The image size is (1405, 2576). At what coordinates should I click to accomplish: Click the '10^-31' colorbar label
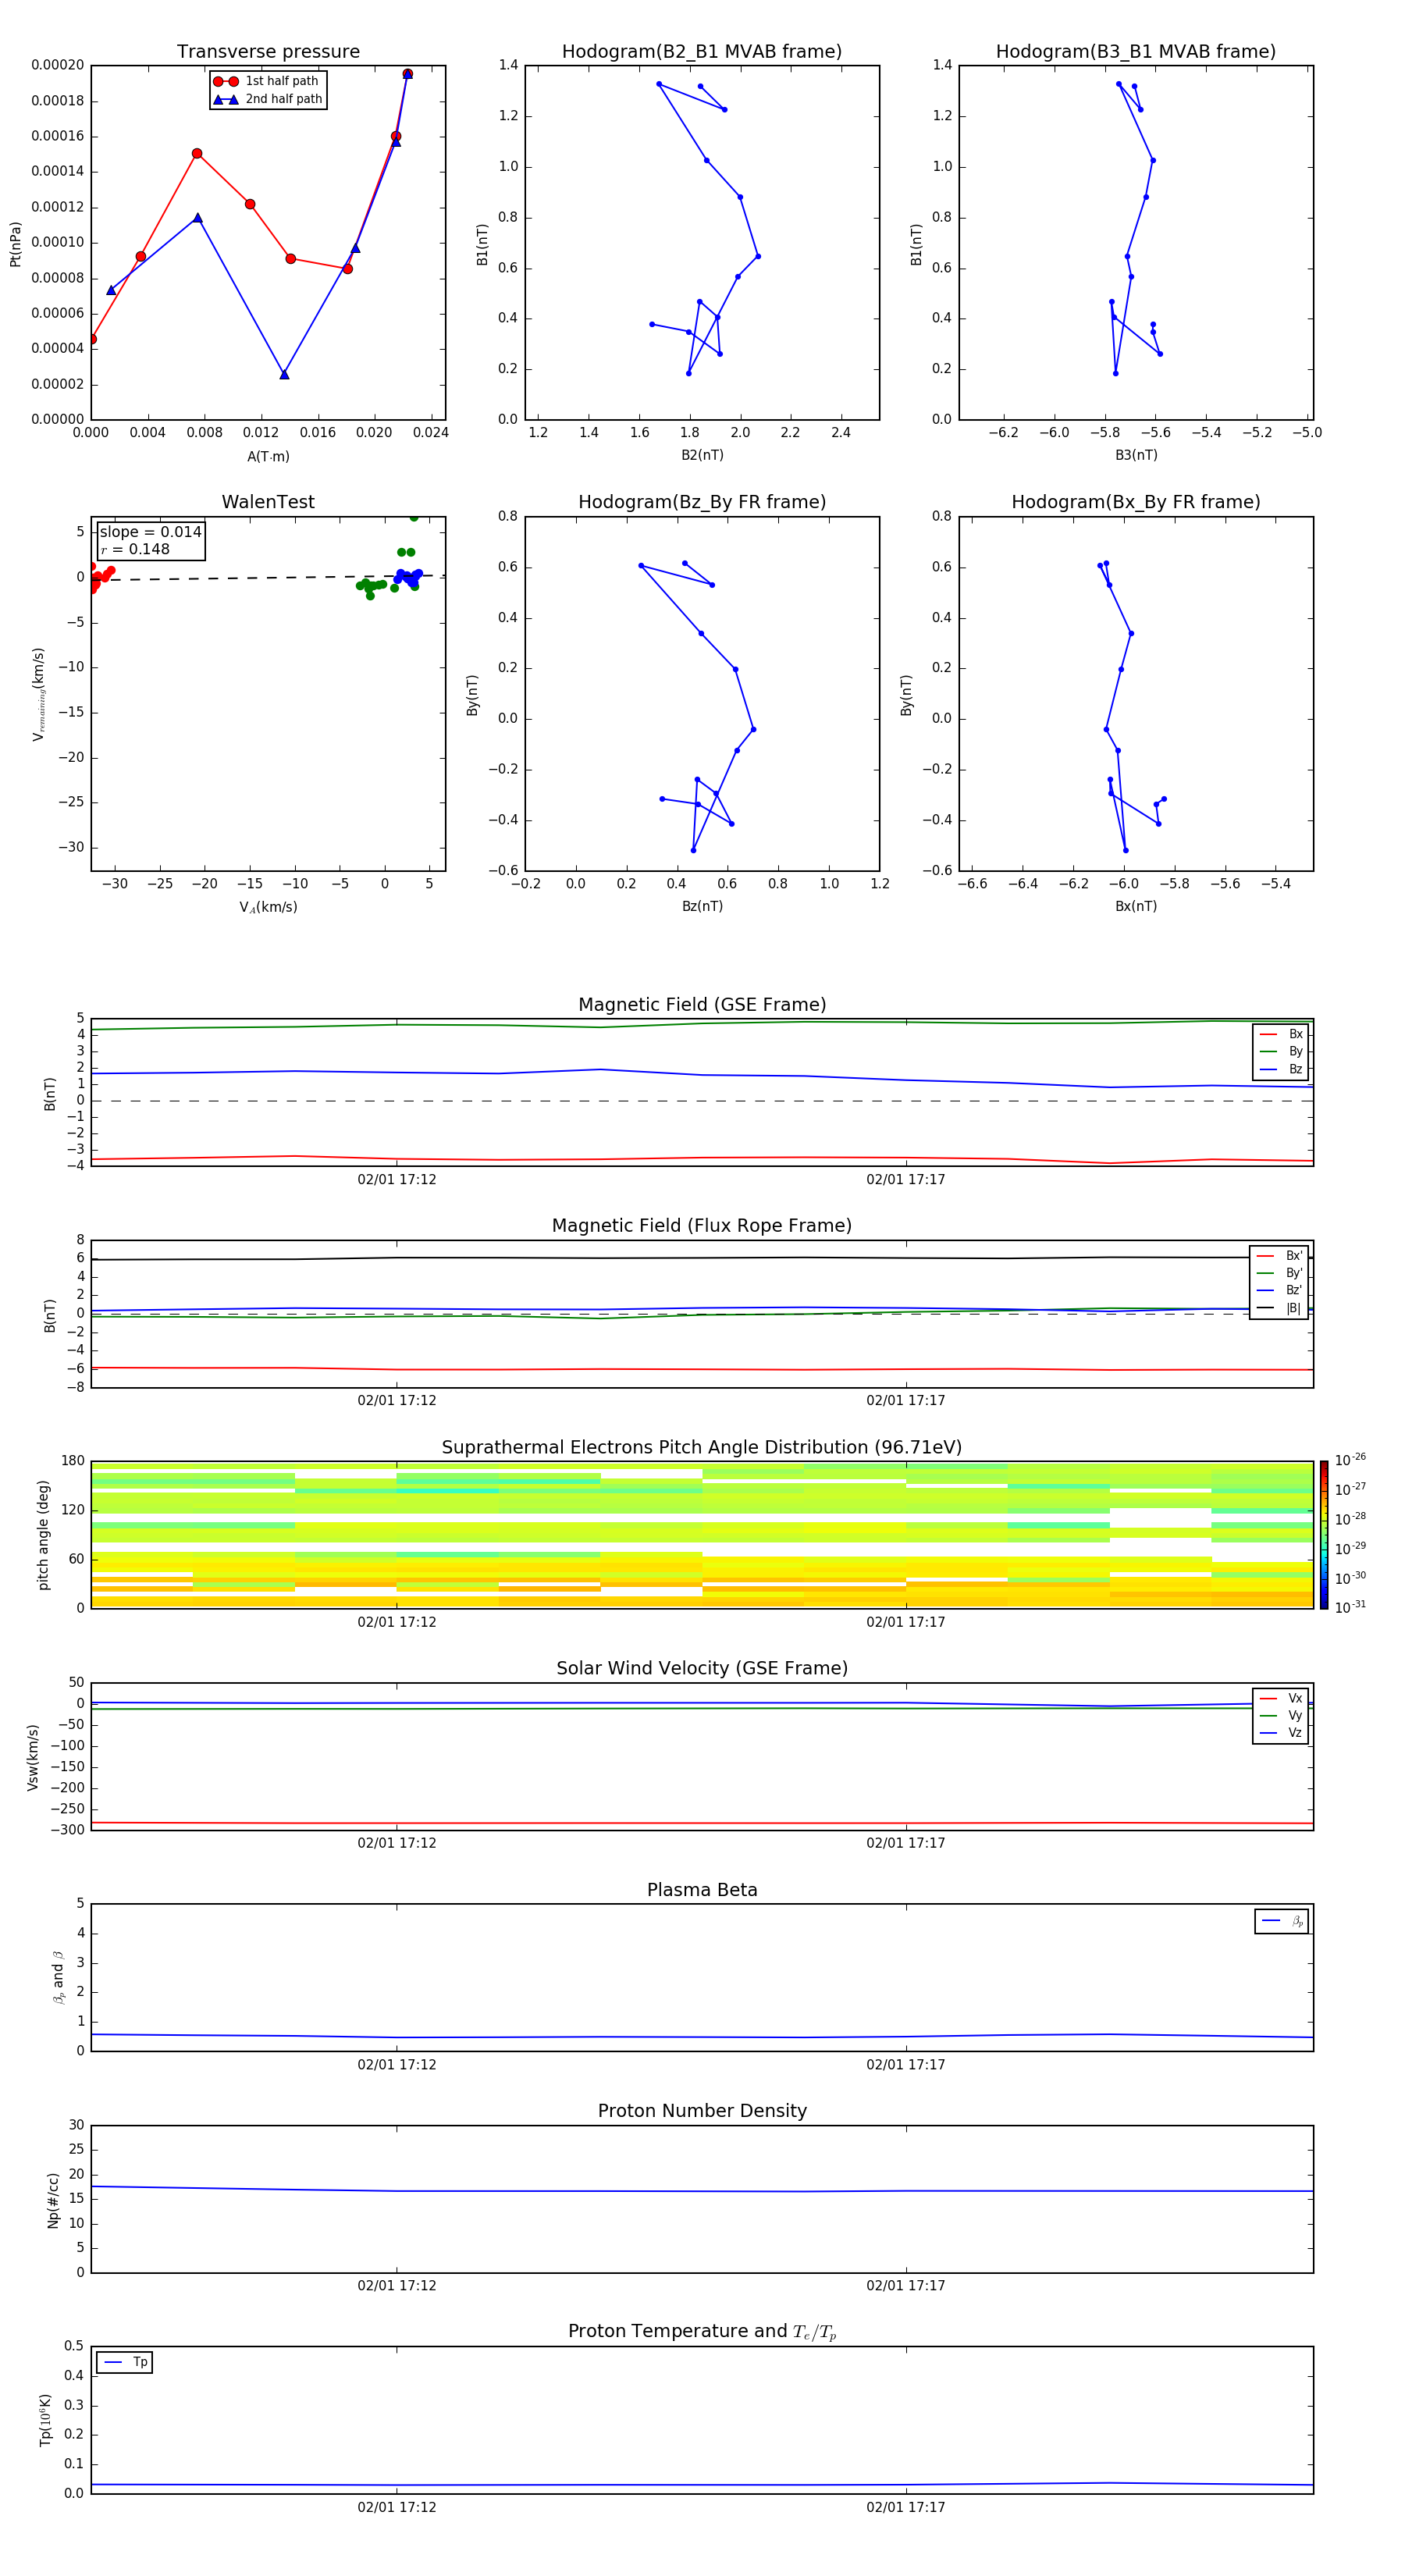tap(1350, 1607)
